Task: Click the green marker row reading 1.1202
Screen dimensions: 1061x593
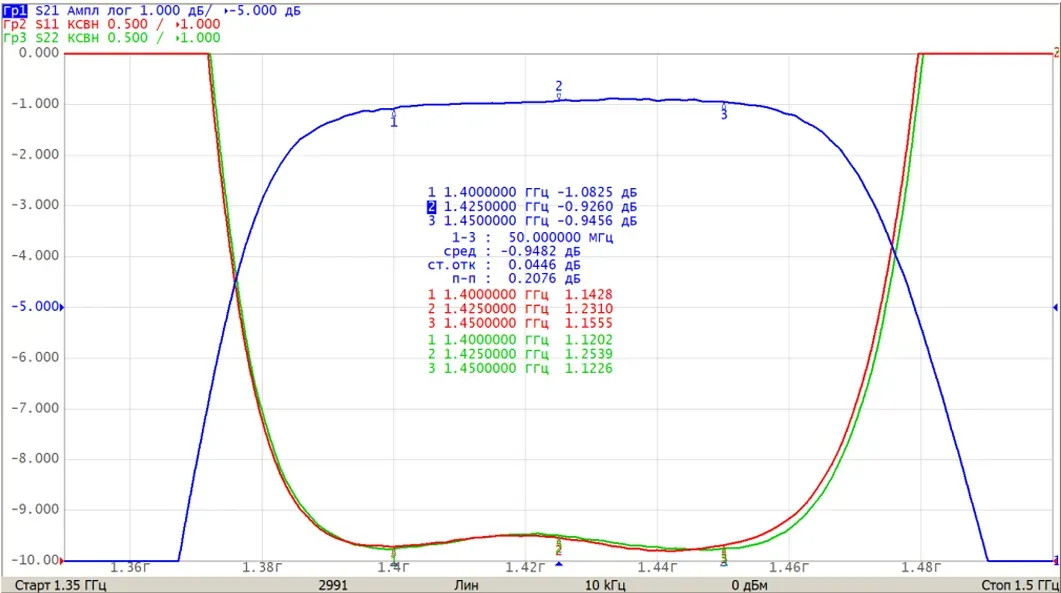Action: click(x=520, y=340)
